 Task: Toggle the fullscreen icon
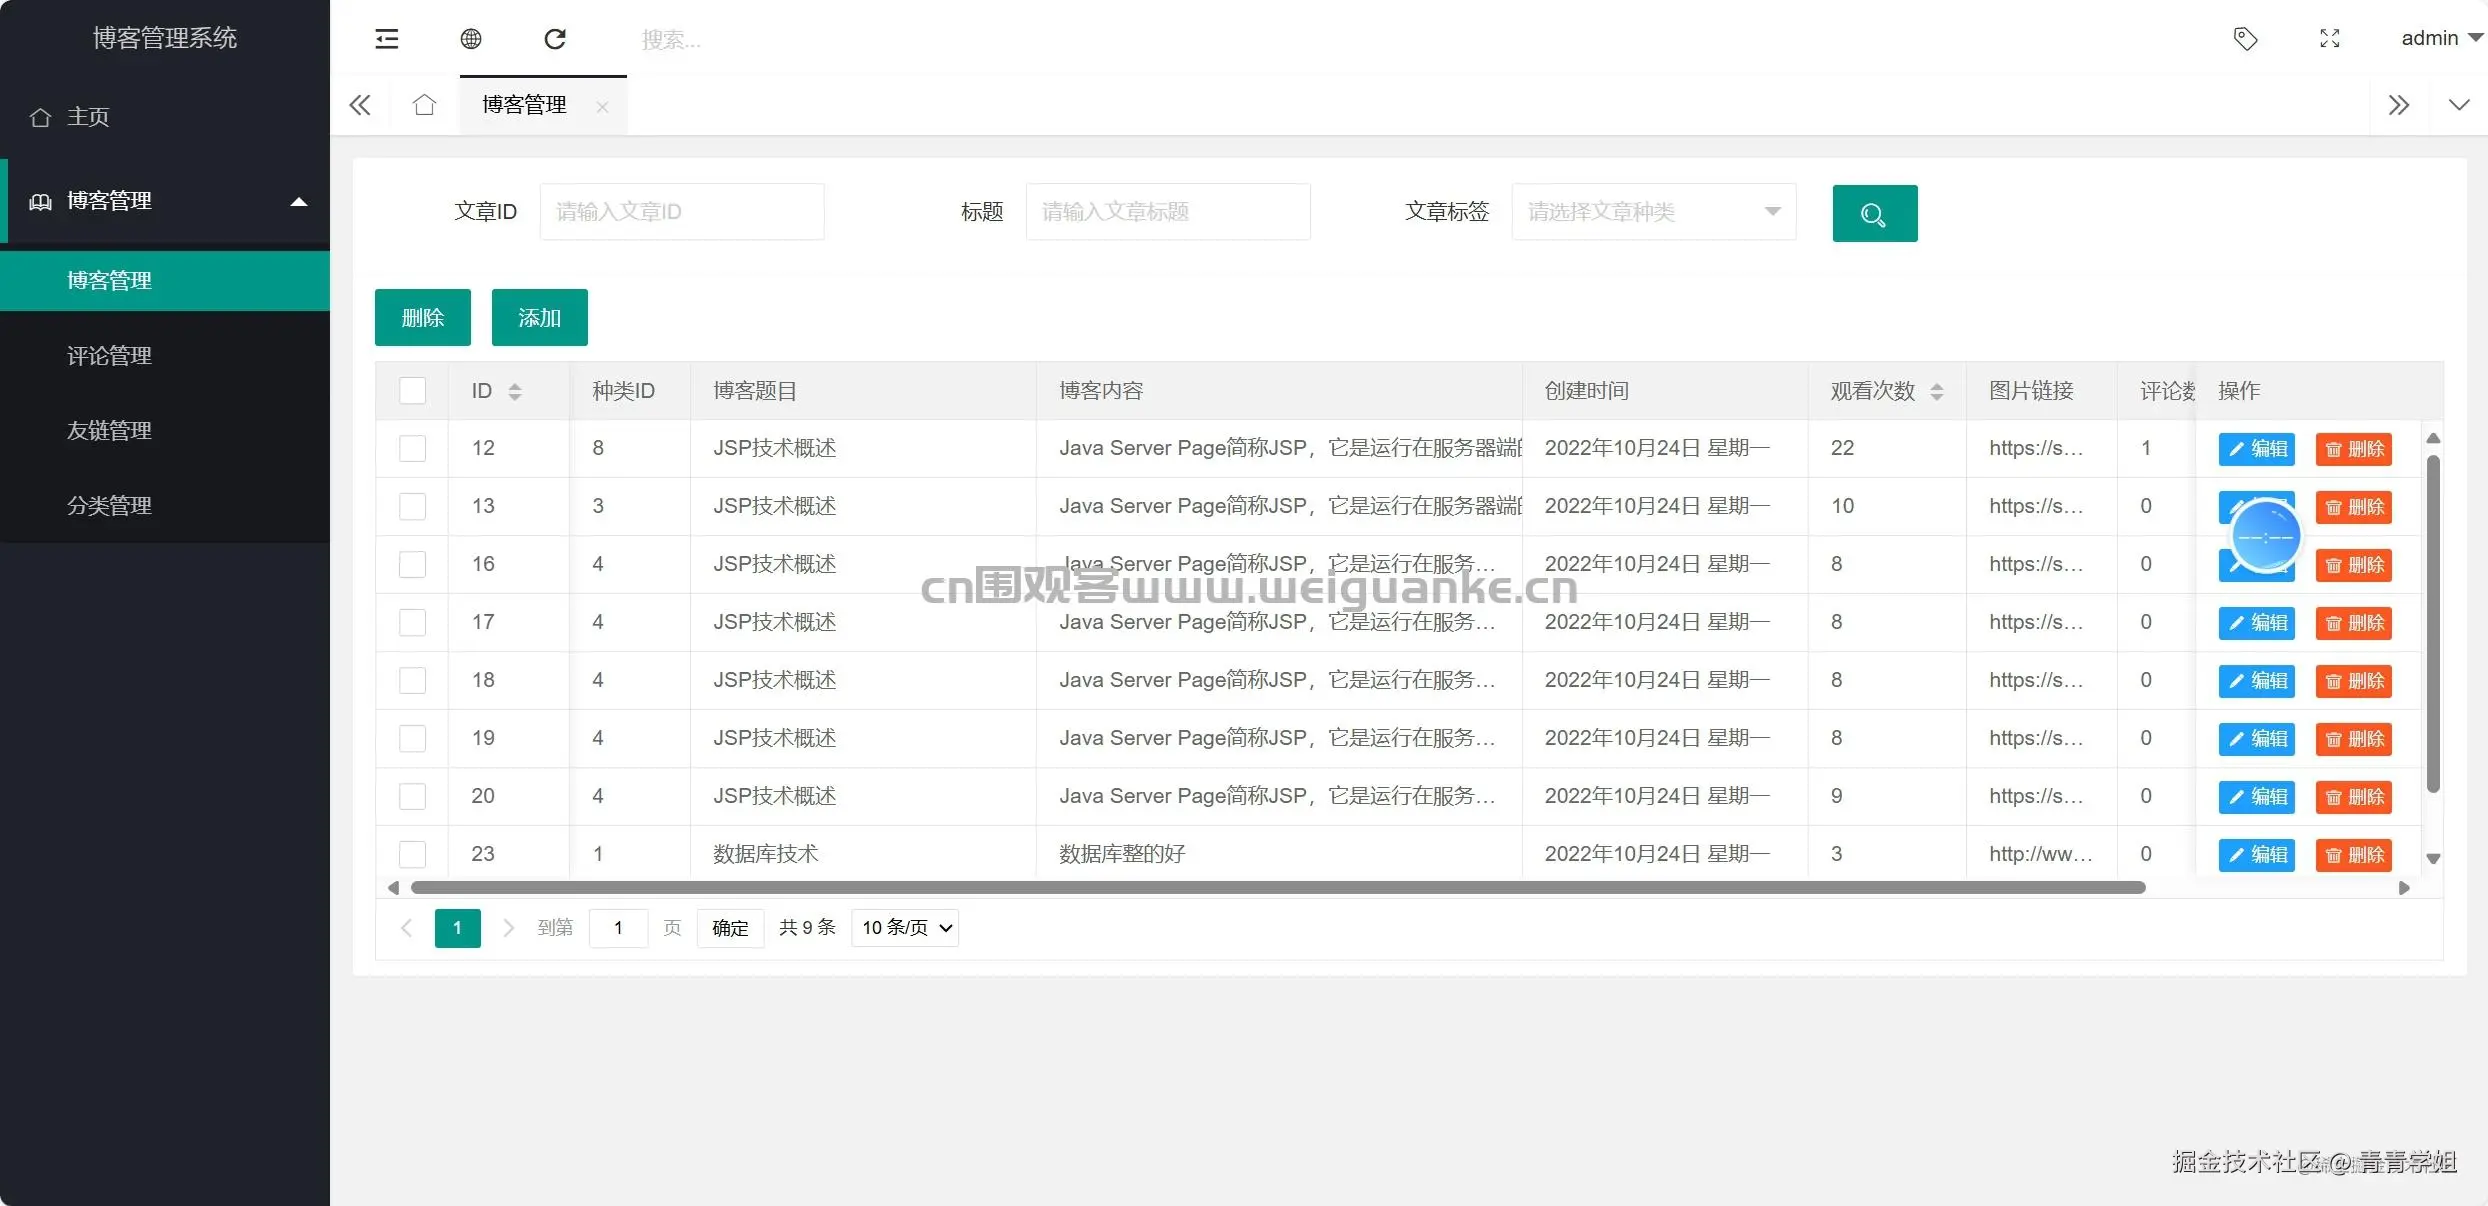(x=2330, y=39)
